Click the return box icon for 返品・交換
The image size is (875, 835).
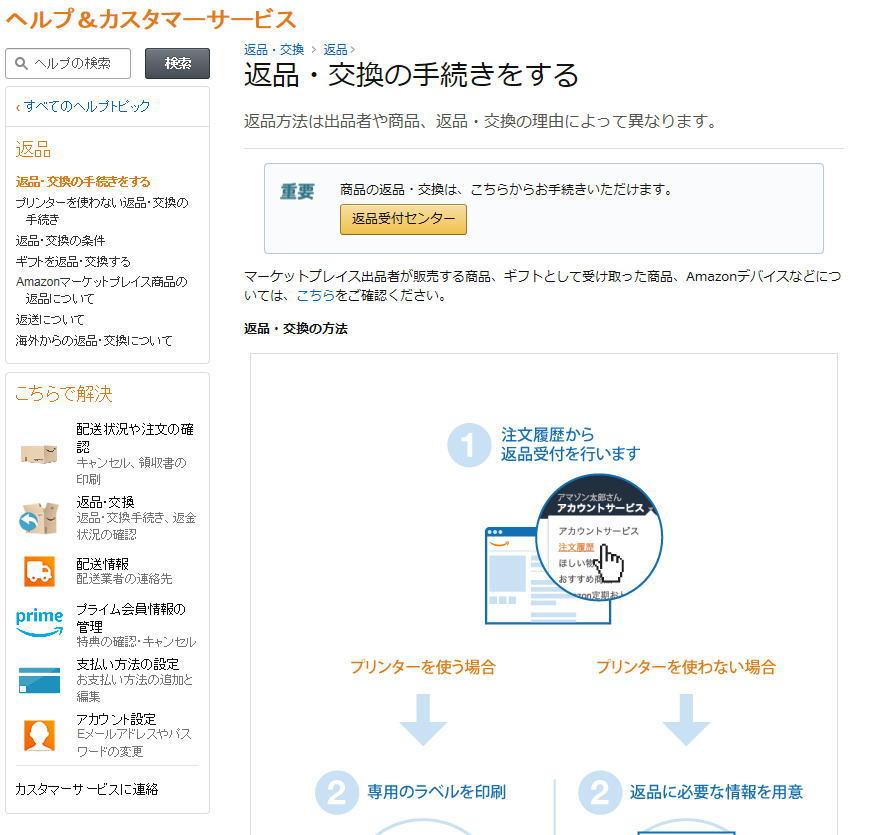pyautogui.click(x=39, y=518)
